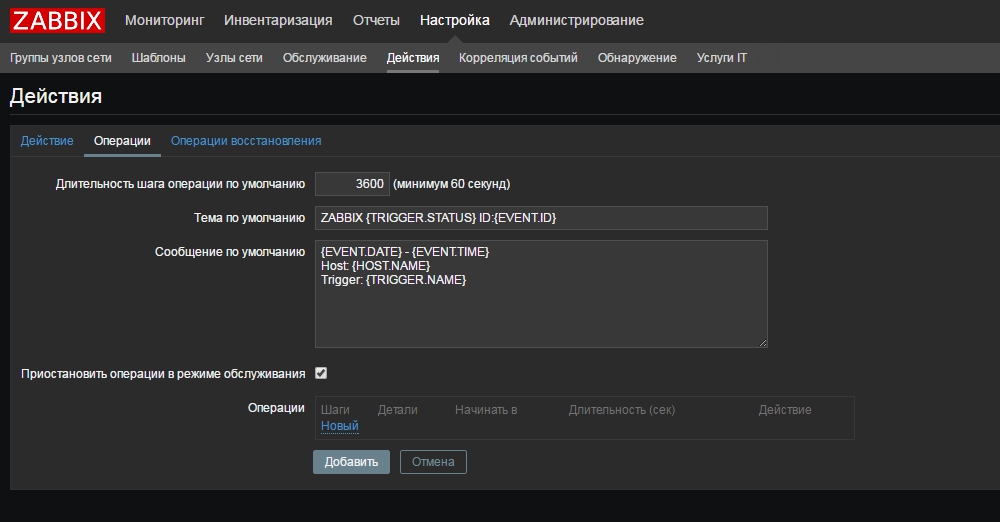Click the Тема по умолчанию field
Screen dimensions: 1000x522
pyautogui.click(x=541, y=218)
